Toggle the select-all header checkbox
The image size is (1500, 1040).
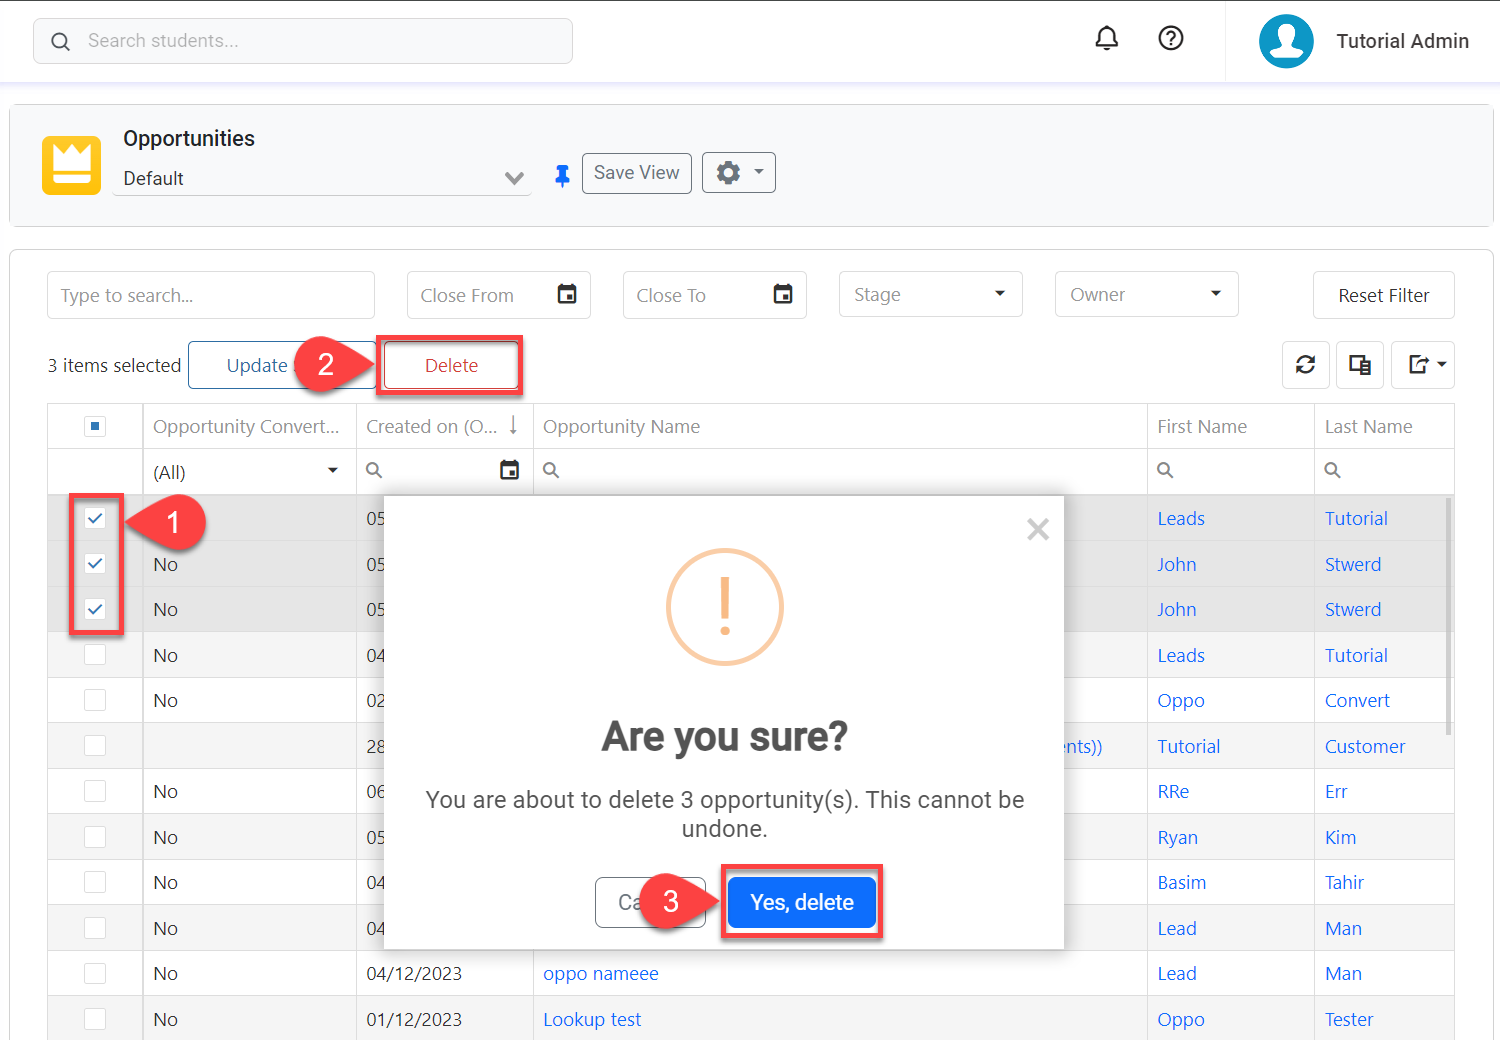(95, 427)
